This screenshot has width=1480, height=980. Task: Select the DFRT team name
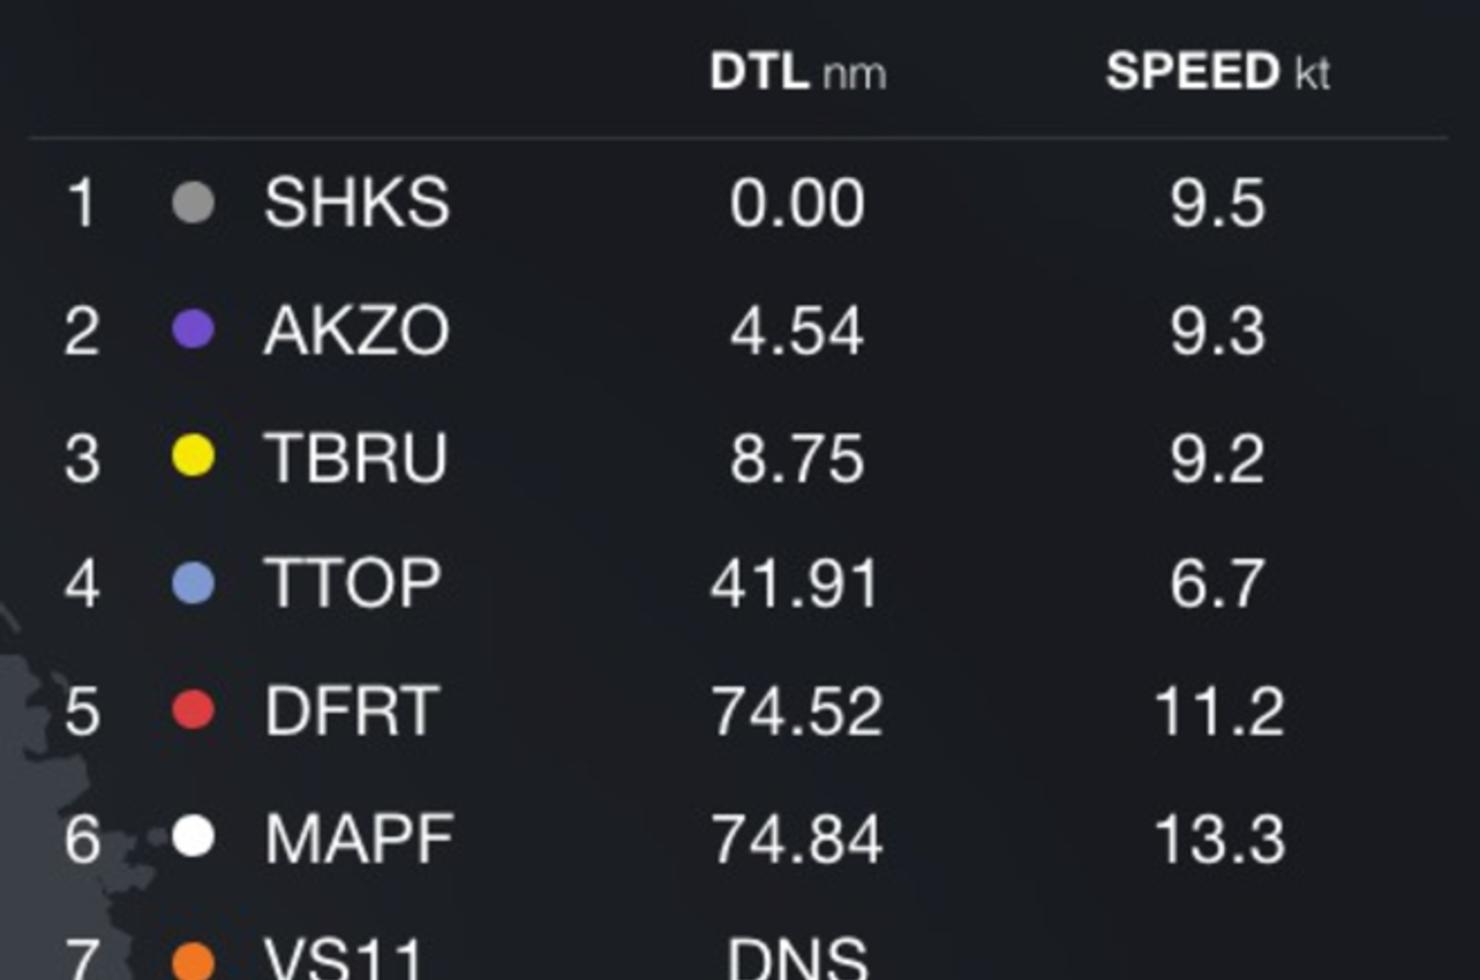[x=351, y=711]
